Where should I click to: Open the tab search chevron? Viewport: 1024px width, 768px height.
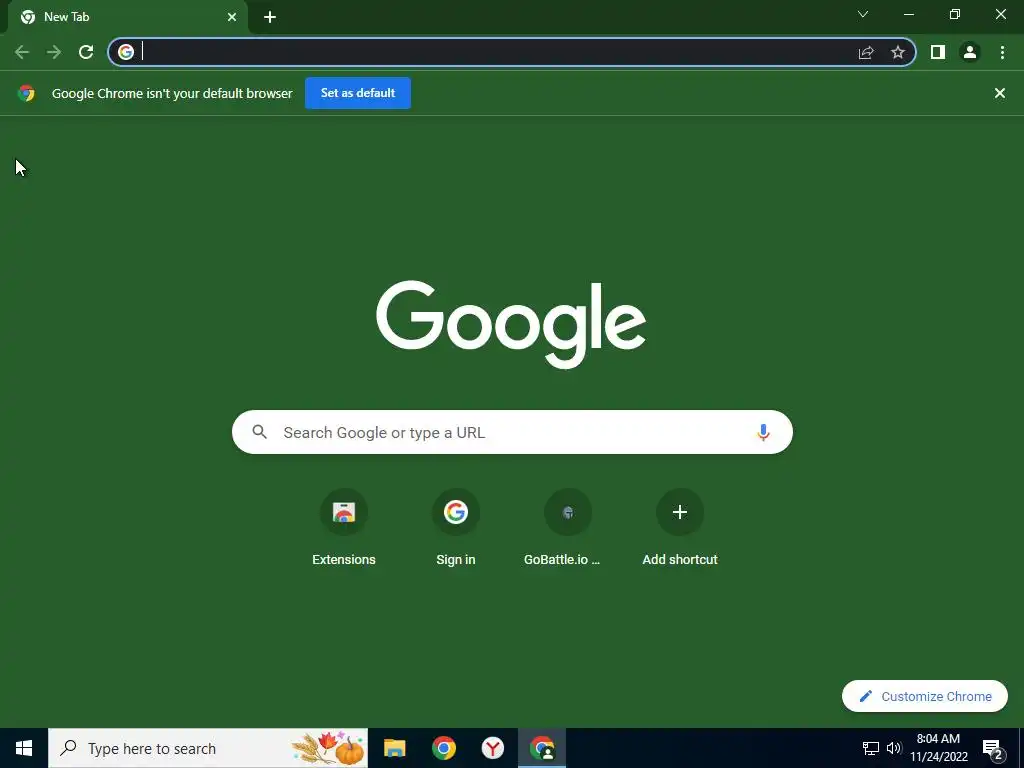point(863,14)
